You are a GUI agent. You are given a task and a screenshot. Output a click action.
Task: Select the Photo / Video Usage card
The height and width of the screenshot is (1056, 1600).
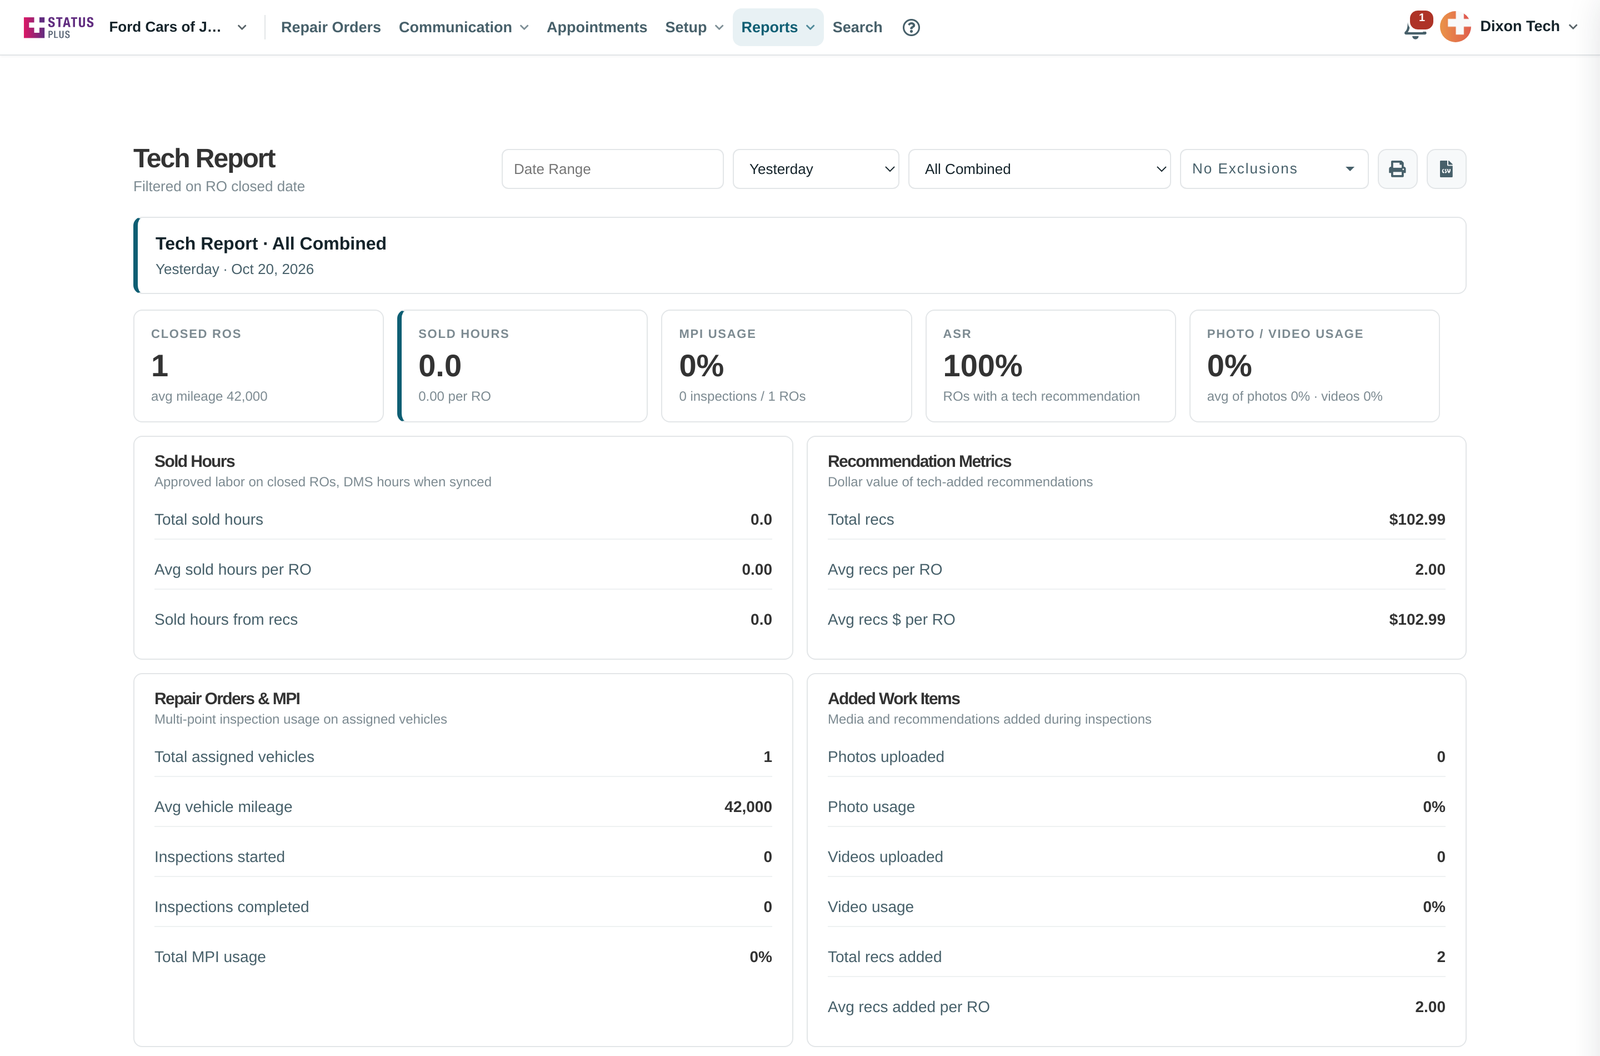click(1314, 366)
